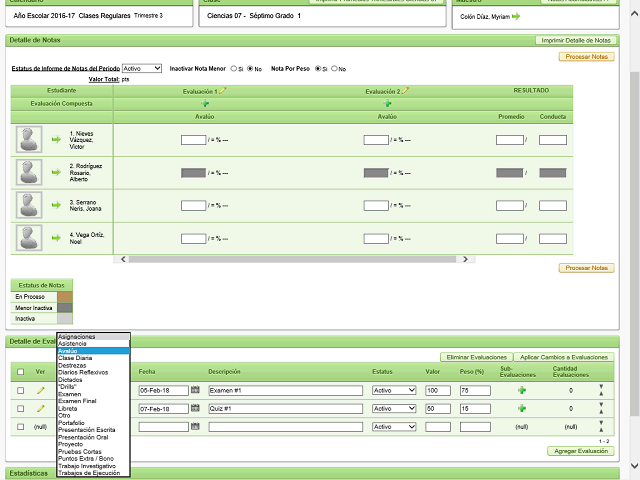Open calendar picker for date 06-Feb-18
This screenshot has width=640, height=480.
pyautogui.click(x=195, y=390)
